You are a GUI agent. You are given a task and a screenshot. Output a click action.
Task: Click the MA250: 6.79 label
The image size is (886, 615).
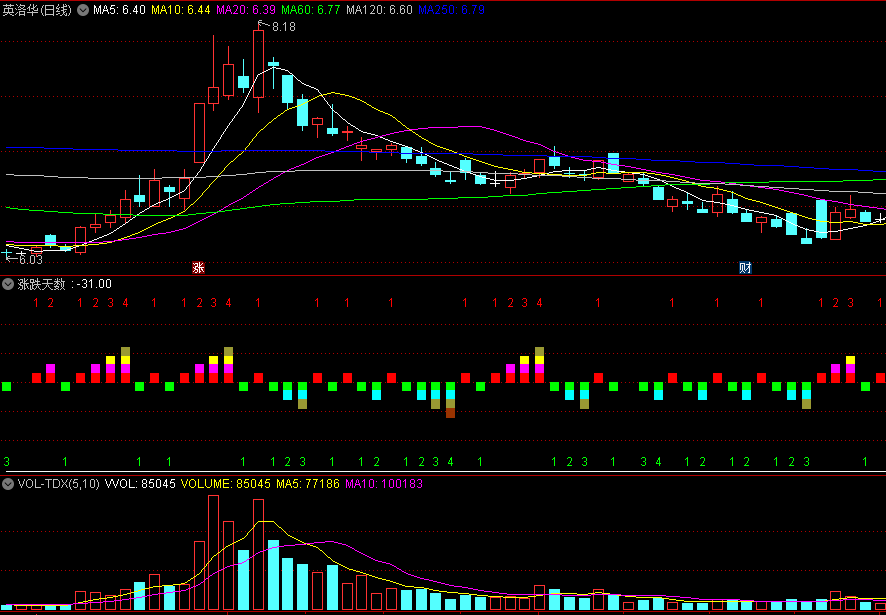pyautogui.click(x=450, y=10)
